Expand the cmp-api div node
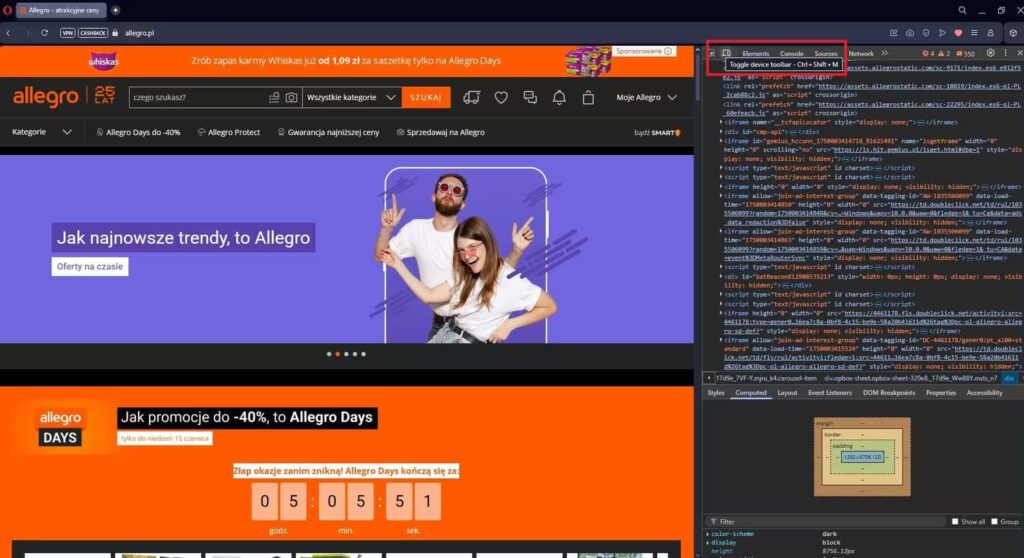Screen dimensions: 1024x558 click(x=721, y=131)
